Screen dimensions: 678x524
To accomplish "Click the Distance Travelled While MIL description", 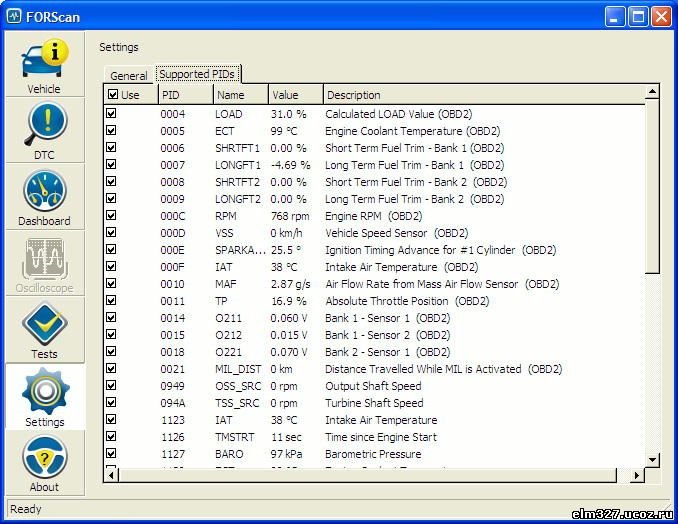I will (x=443, y=369).
